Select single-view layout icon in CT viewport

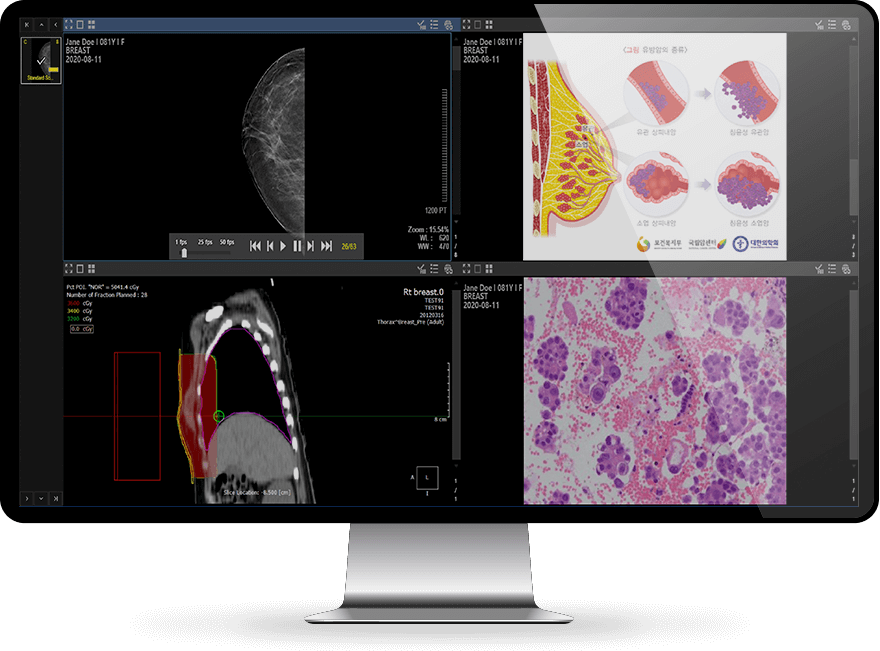pyautogui.click(x=80, y=268)
